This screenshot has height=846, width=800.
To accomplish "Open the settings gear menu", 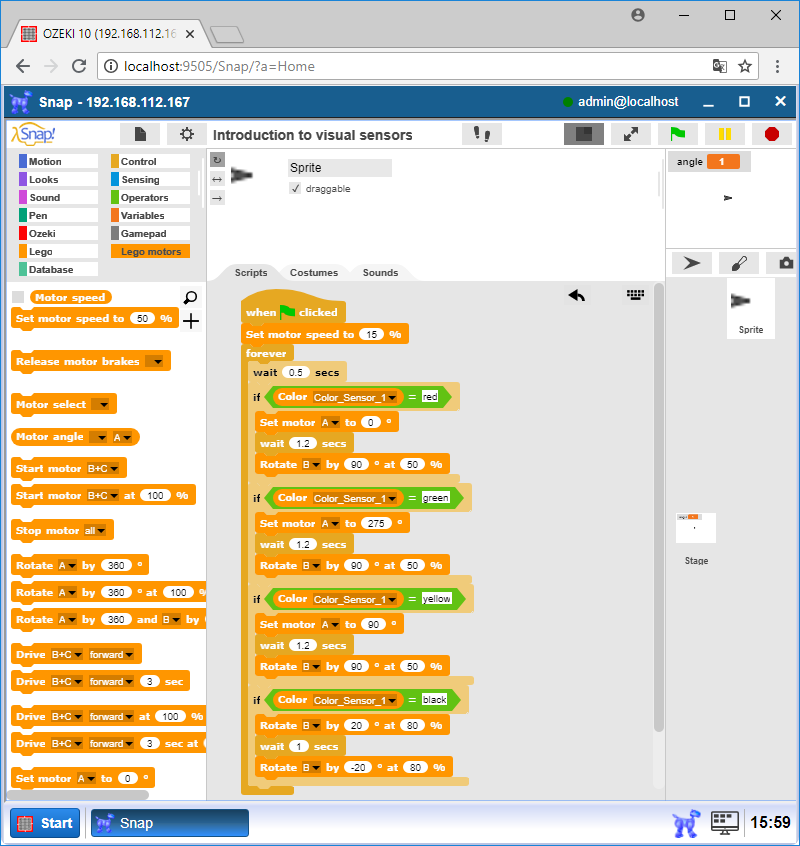I will [x=187, y=134].
